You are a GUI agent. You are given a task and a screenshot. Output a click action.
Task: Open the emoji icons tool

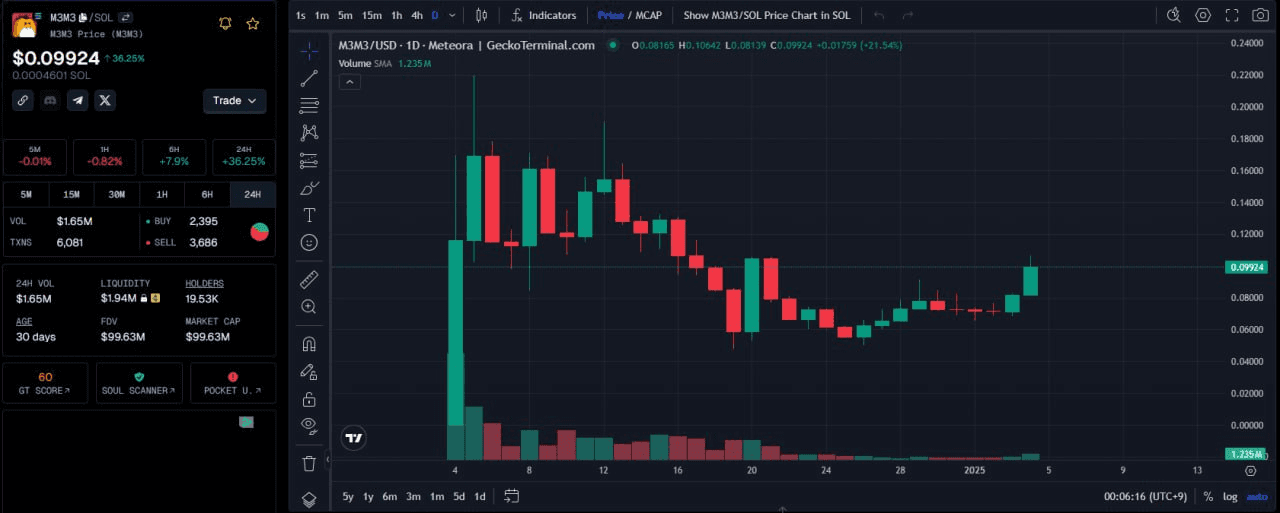tap(309, 242)
